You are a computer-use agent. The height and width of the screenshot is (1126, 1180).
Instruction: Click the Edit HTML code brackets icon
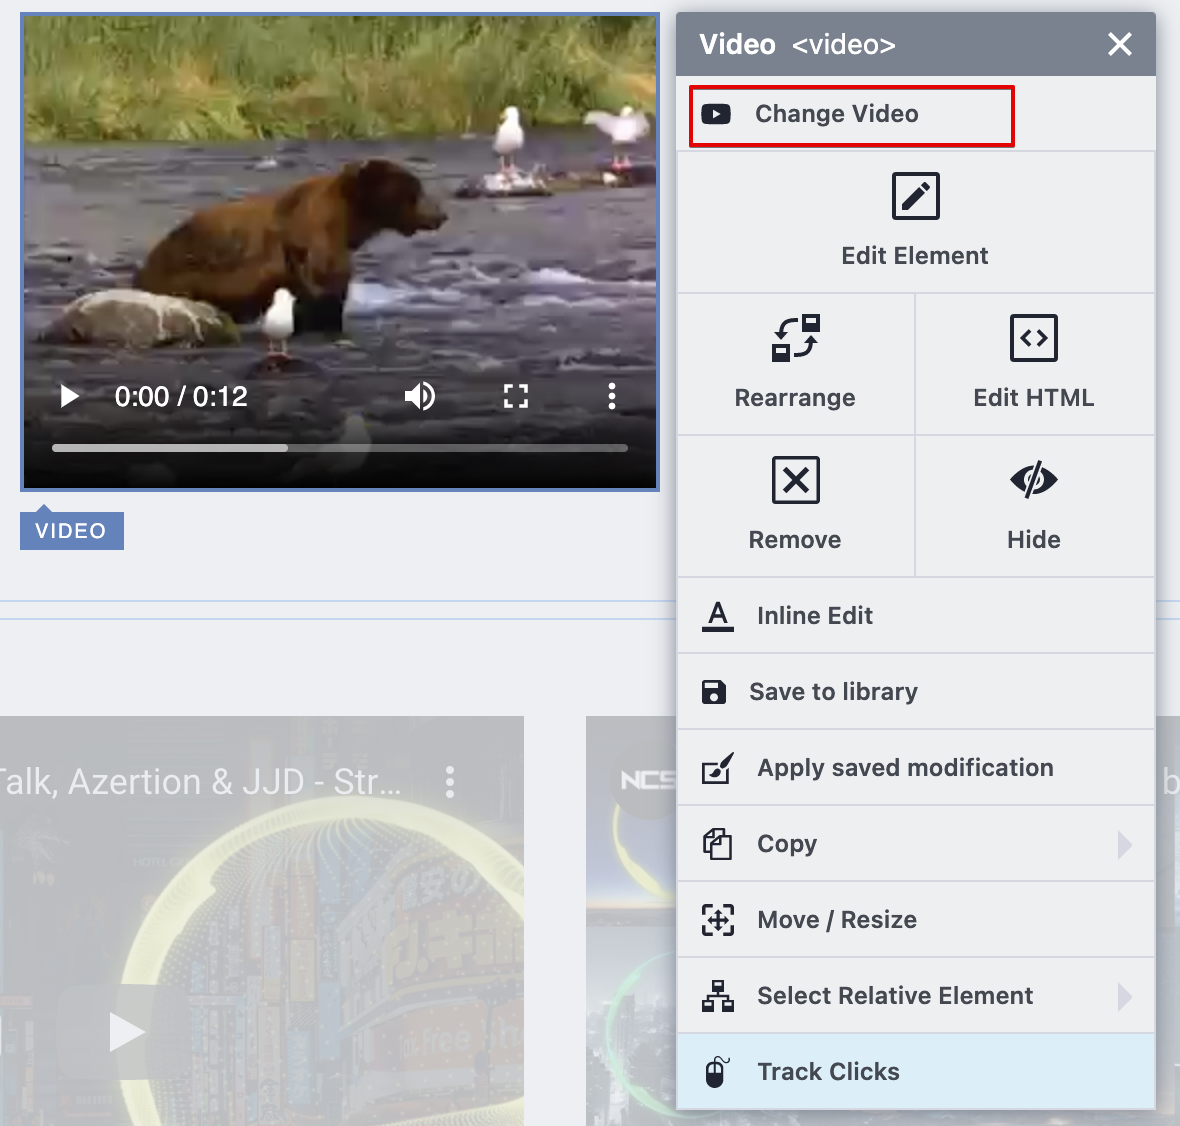[1033, 338]
